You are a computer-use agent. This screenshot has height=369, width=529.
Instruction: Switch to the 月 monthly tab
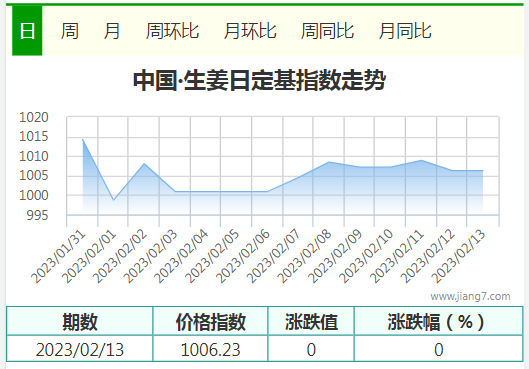[x=112, y=31]
